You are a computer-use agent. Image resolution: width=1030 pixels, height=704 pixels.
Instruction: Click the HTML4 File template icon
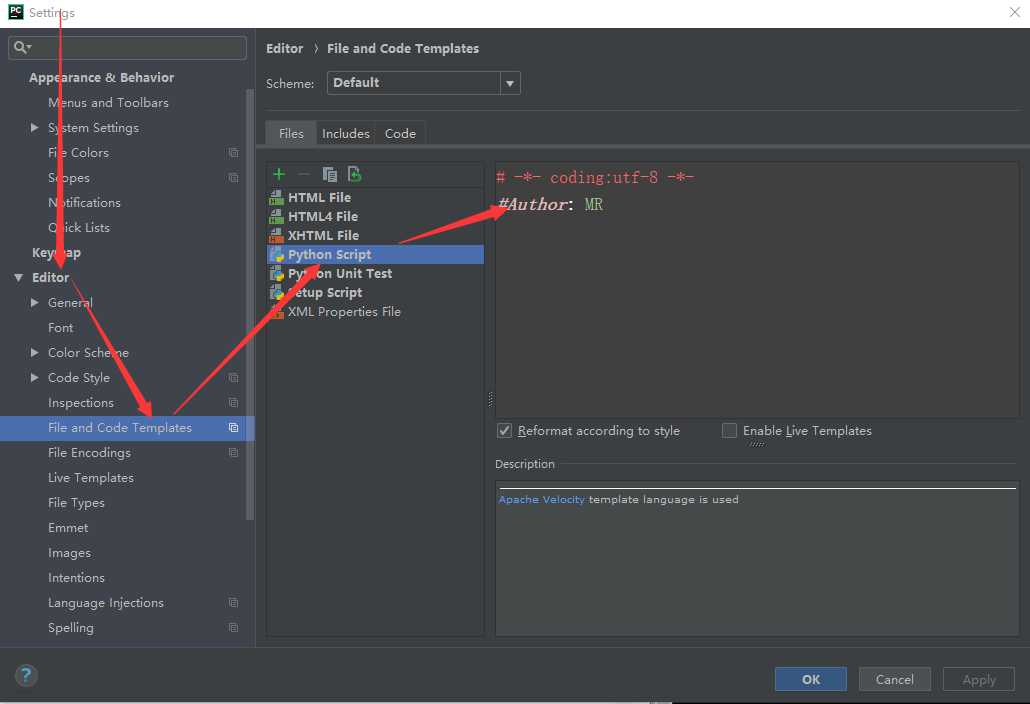[x=277, y=216]
